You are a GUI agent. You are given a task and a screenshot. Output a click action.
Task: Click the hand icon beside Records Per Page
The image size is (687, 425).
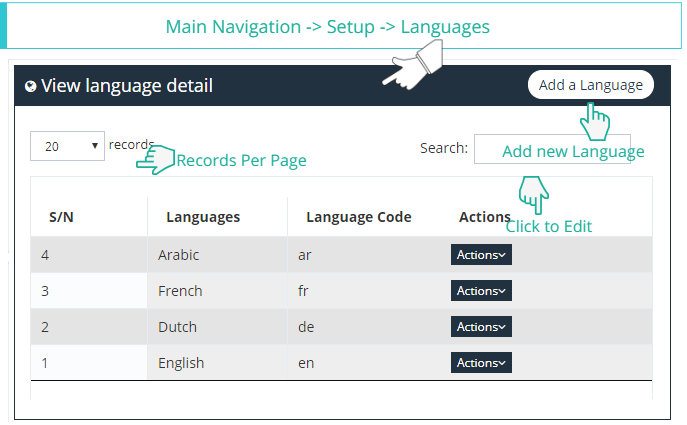154,160
